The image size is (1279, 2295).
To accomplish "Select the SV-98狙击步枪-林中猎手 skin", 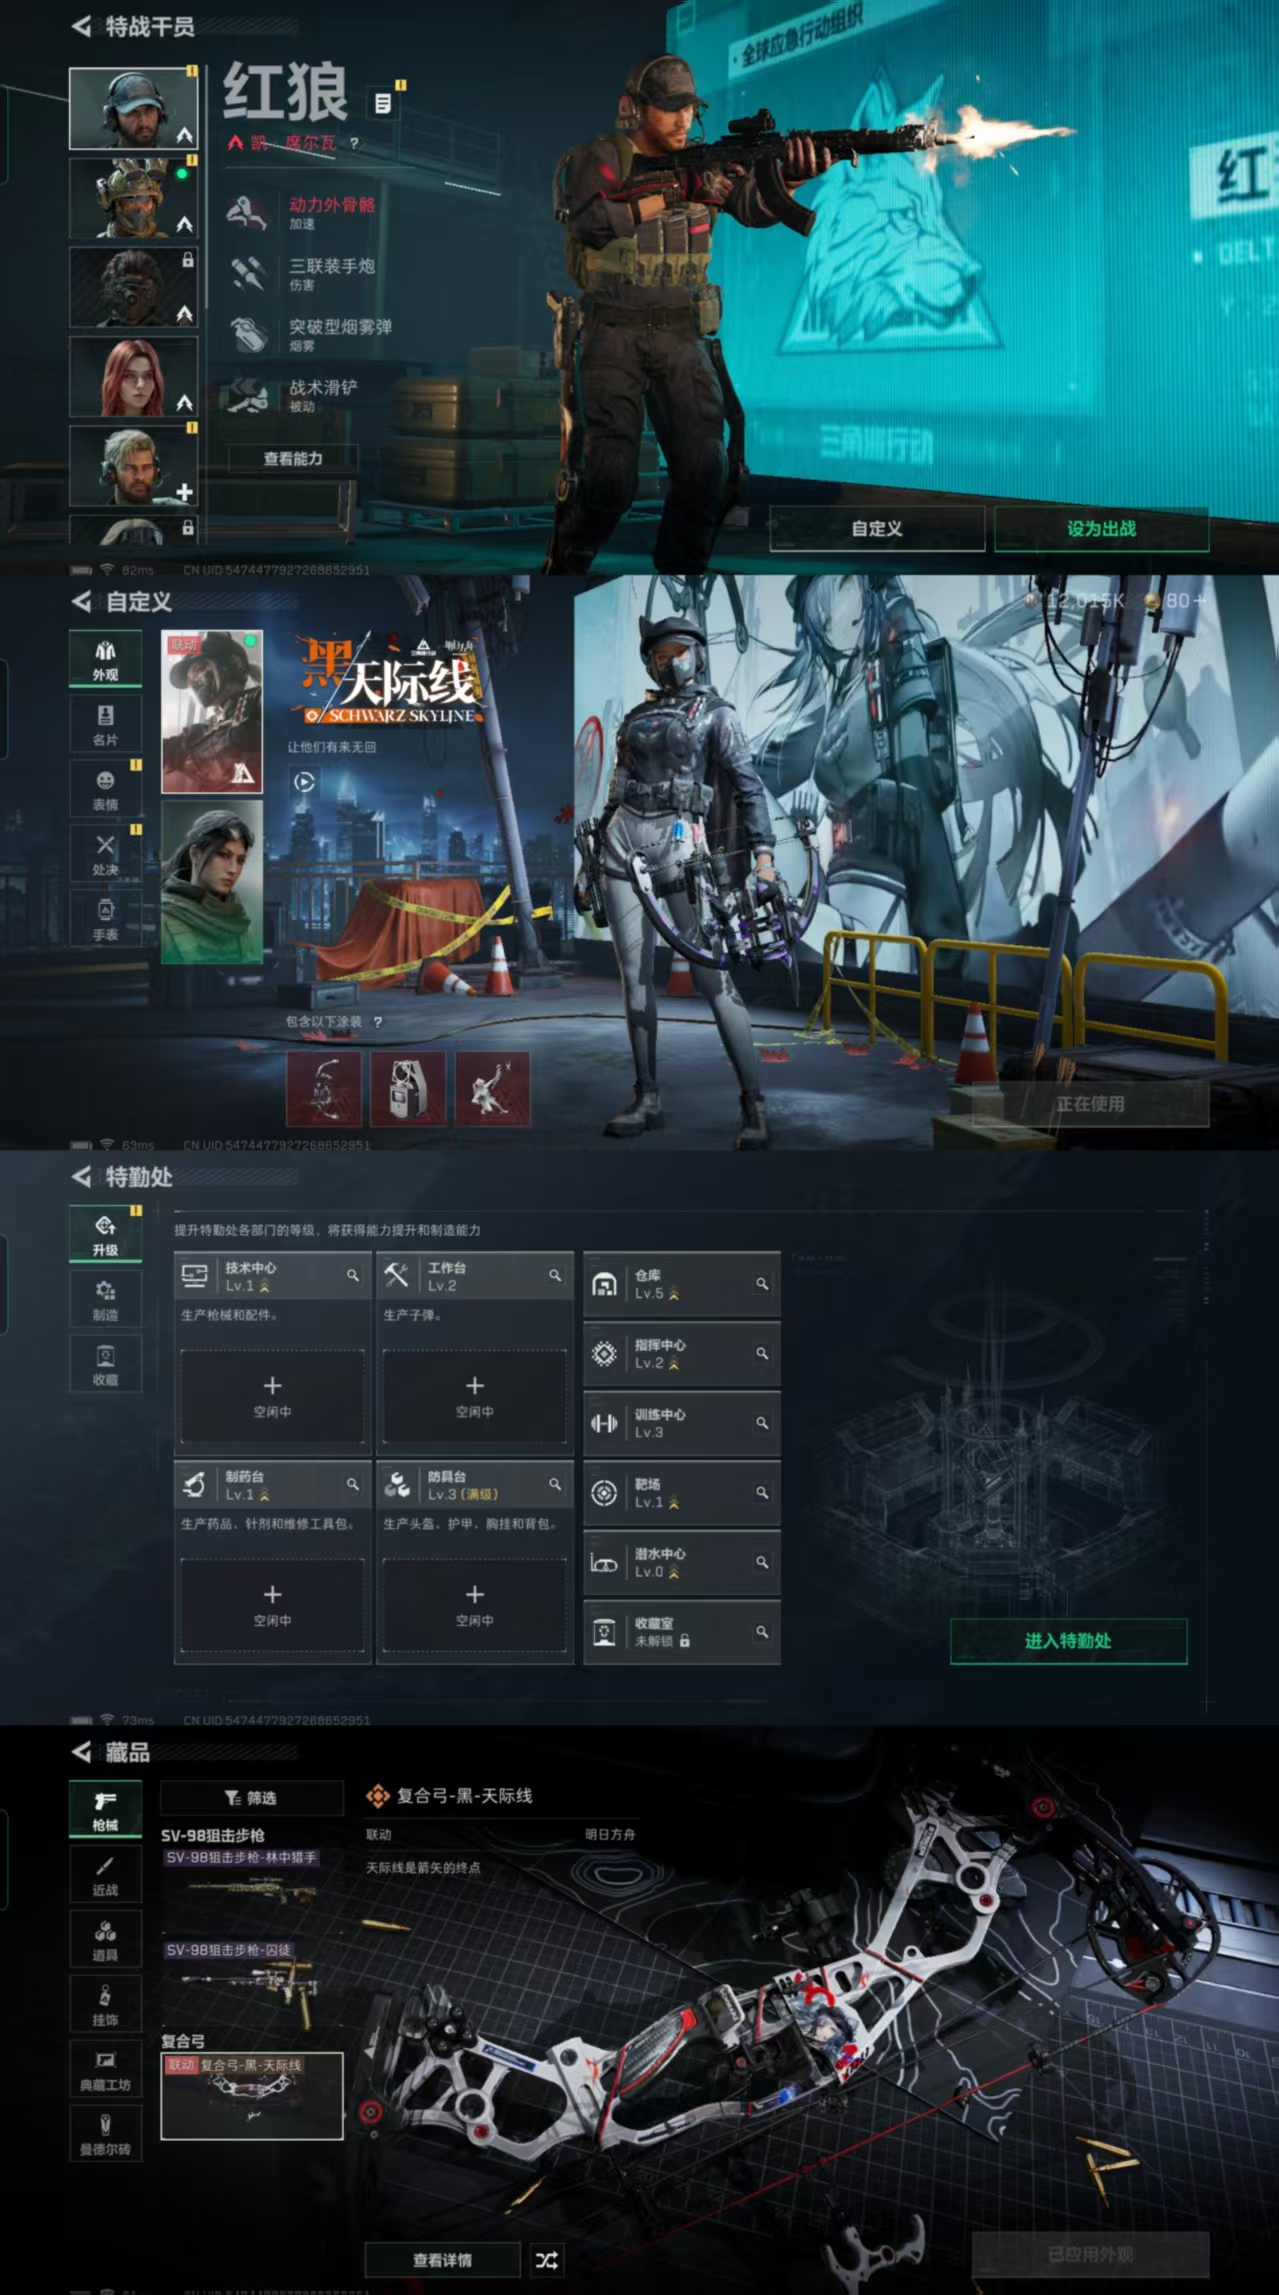I will pyautogui.click(x=251, y=1890).
